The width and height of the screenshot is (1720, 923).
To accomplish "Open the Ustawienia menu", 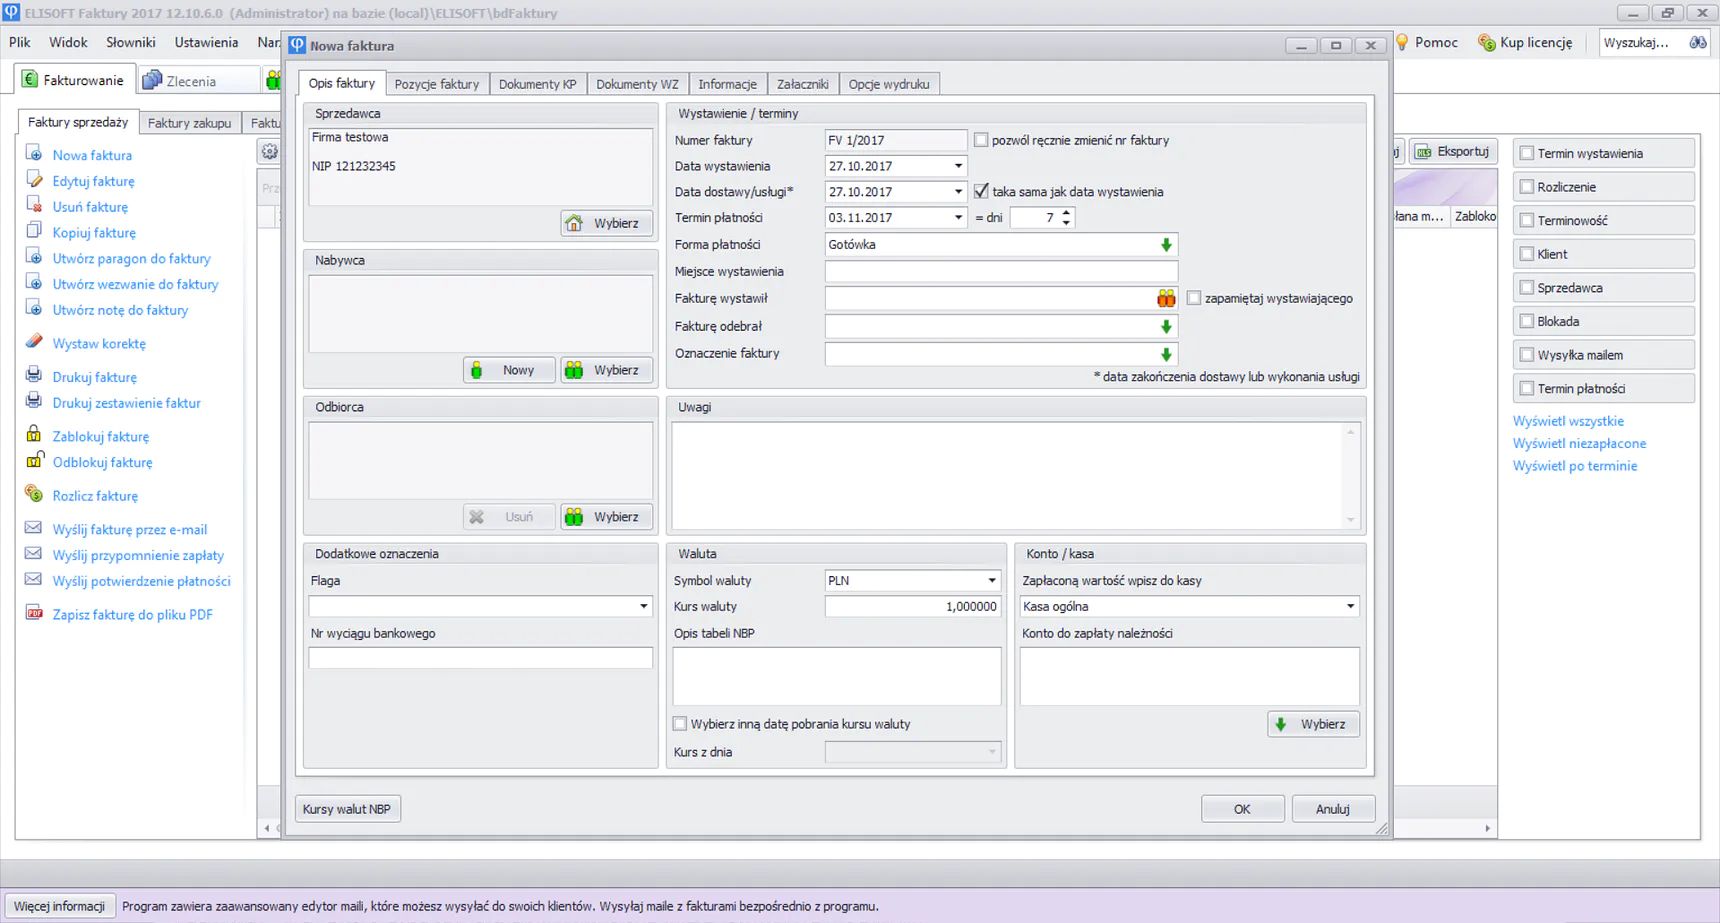I will click(x=206, y=42).
